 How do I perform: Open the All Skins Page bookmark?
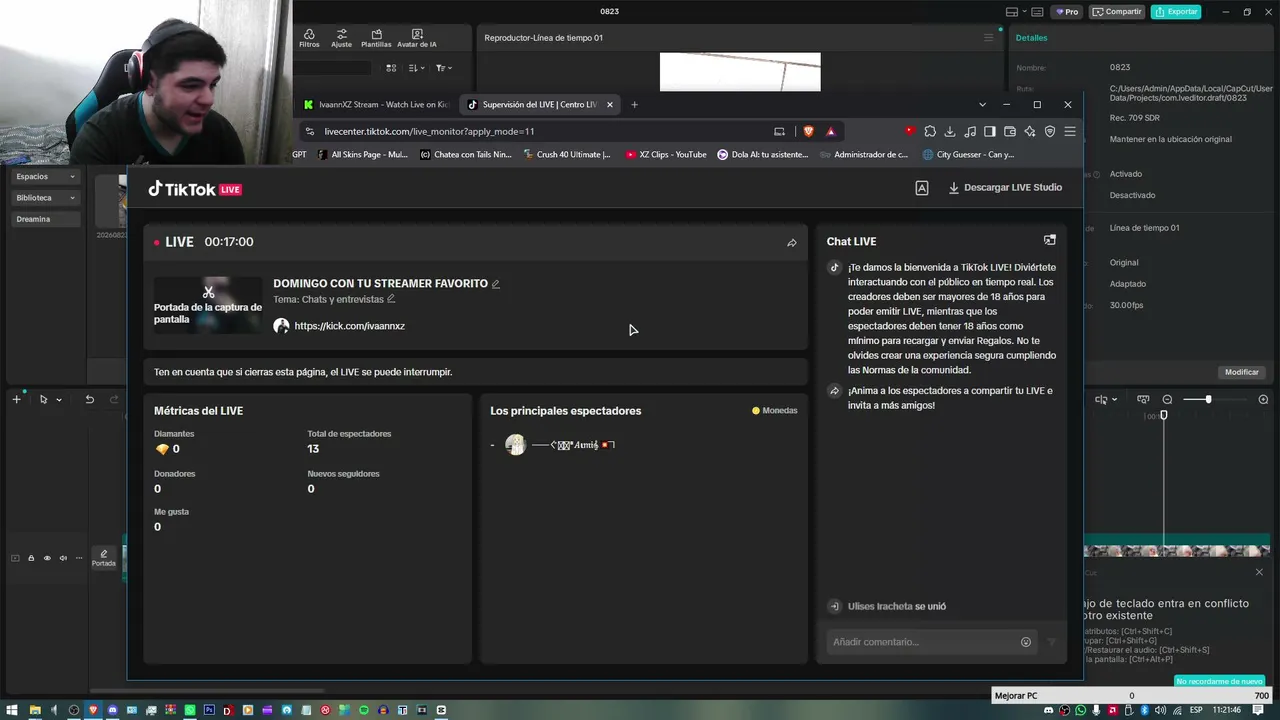(362, 155)
